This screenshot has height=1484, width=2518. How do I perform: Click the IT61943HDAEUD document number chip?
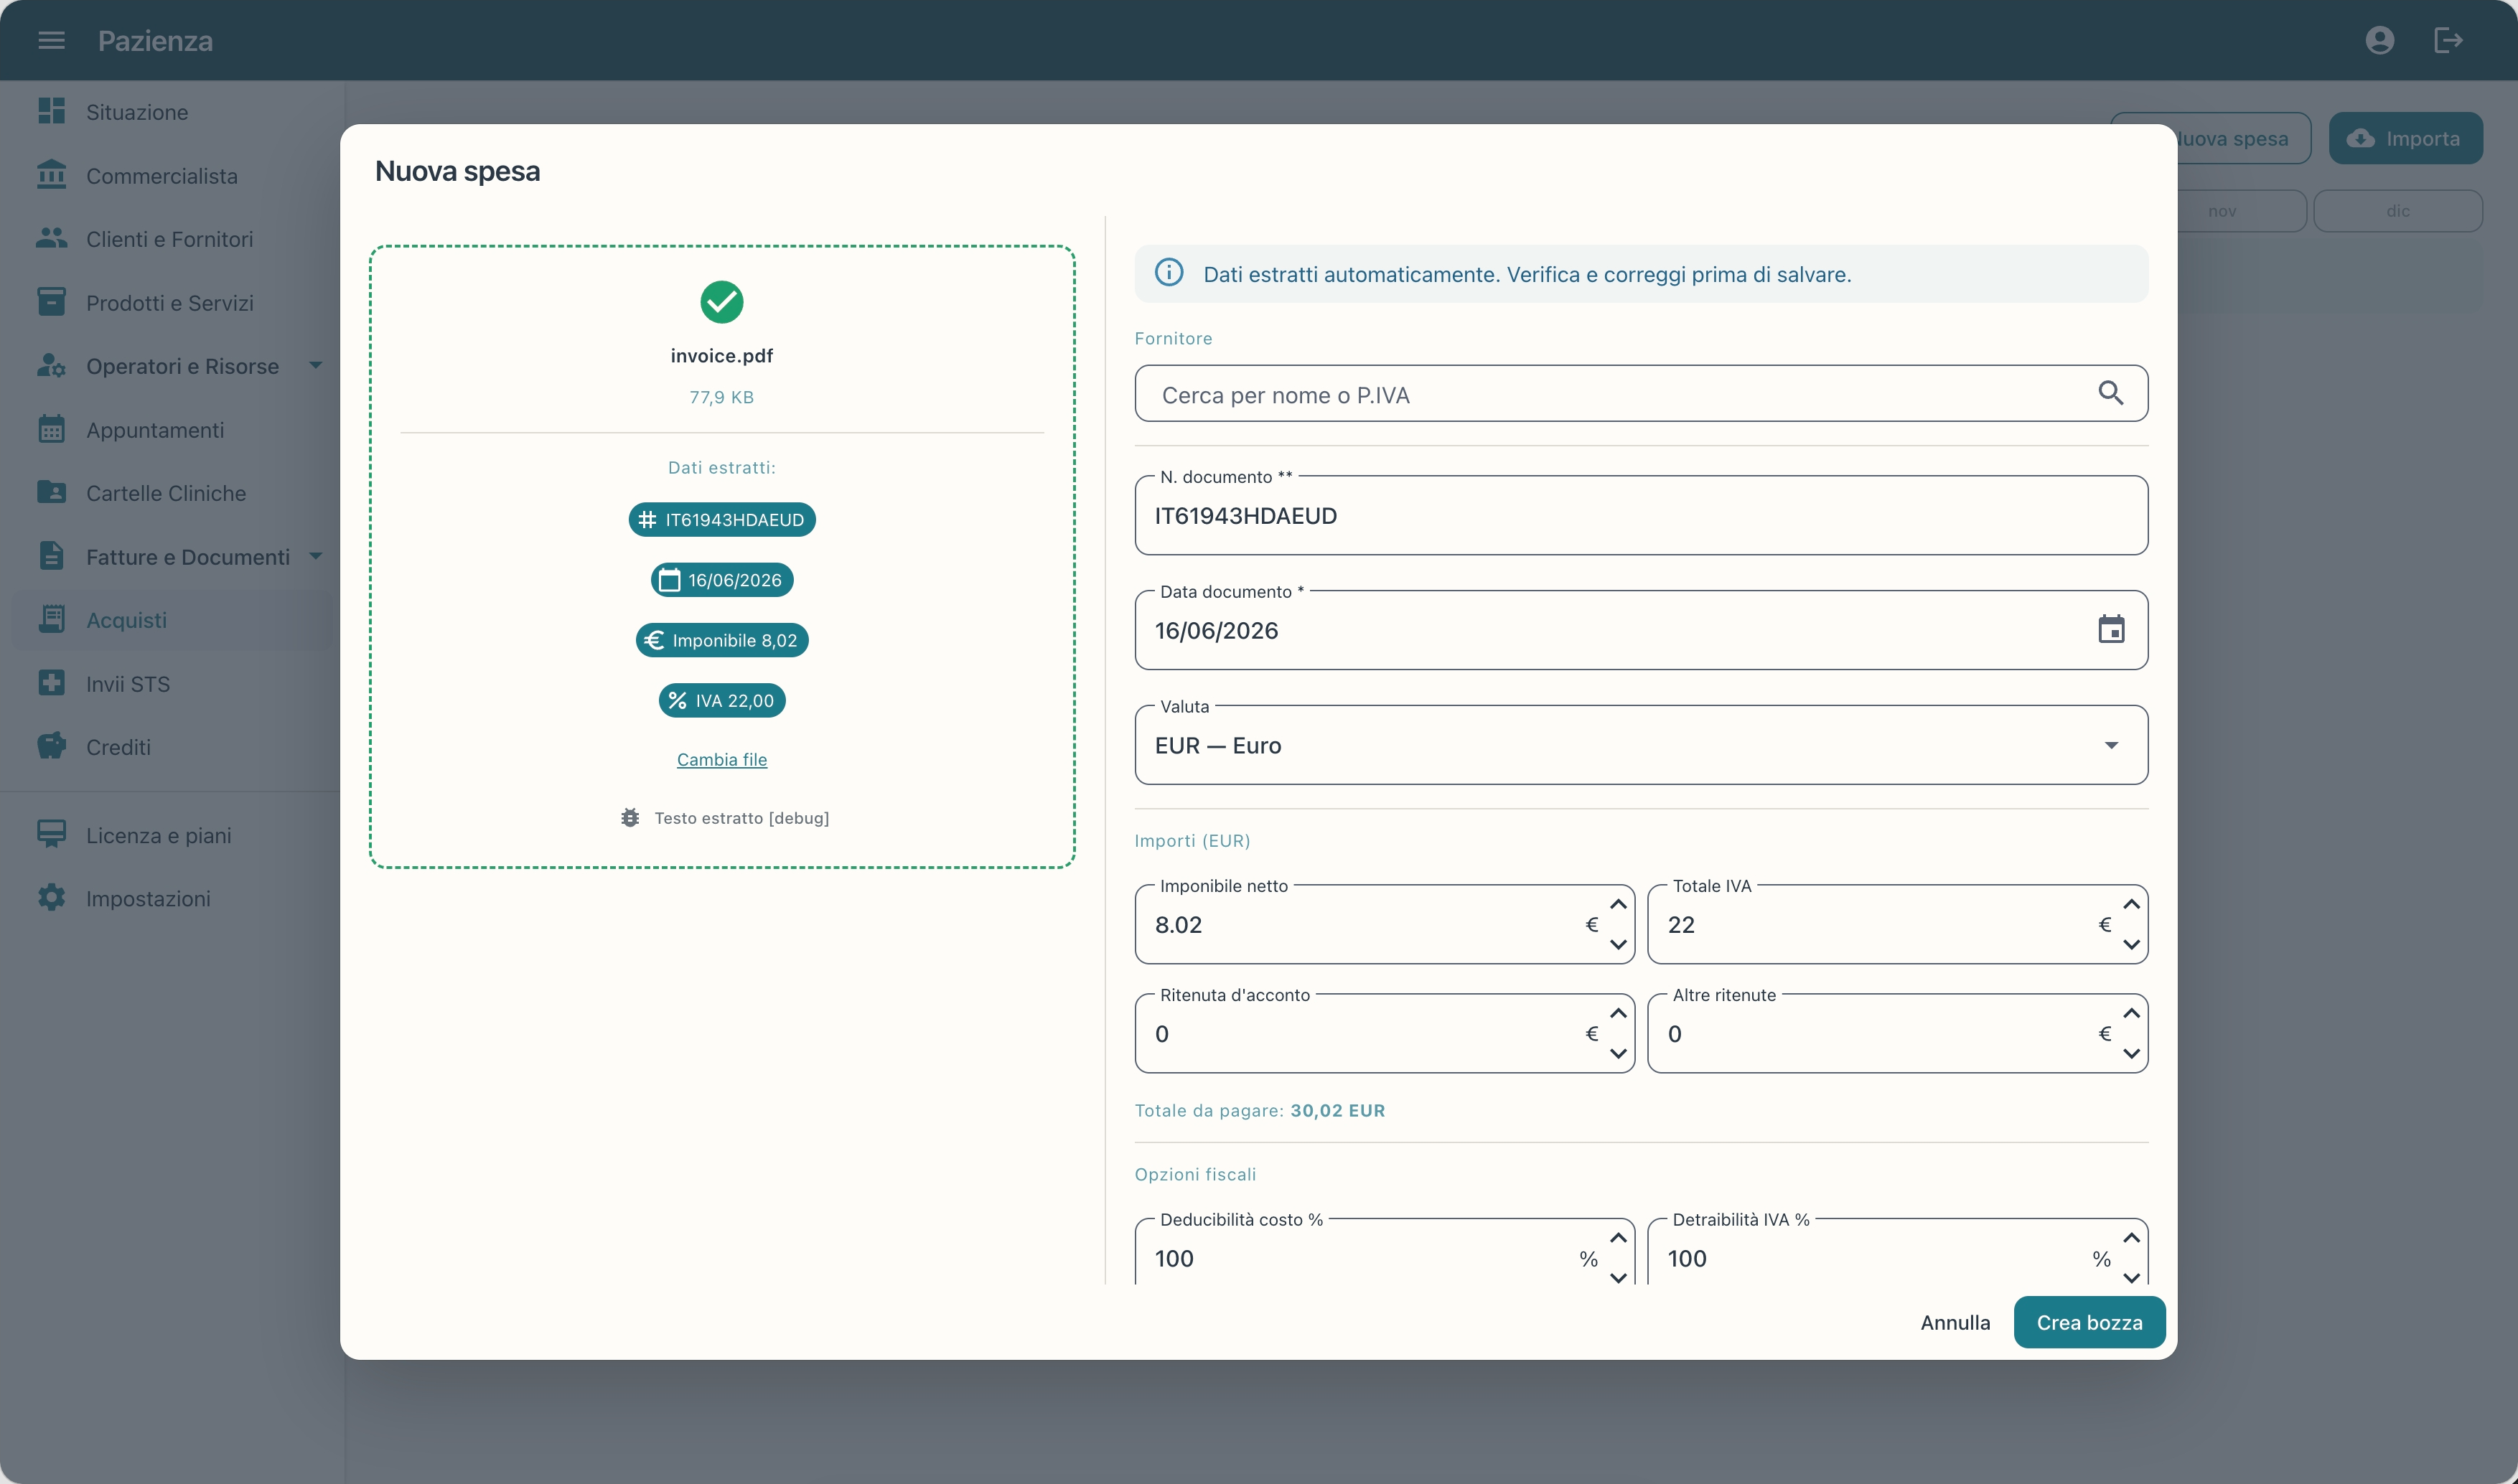pos(722,520)
